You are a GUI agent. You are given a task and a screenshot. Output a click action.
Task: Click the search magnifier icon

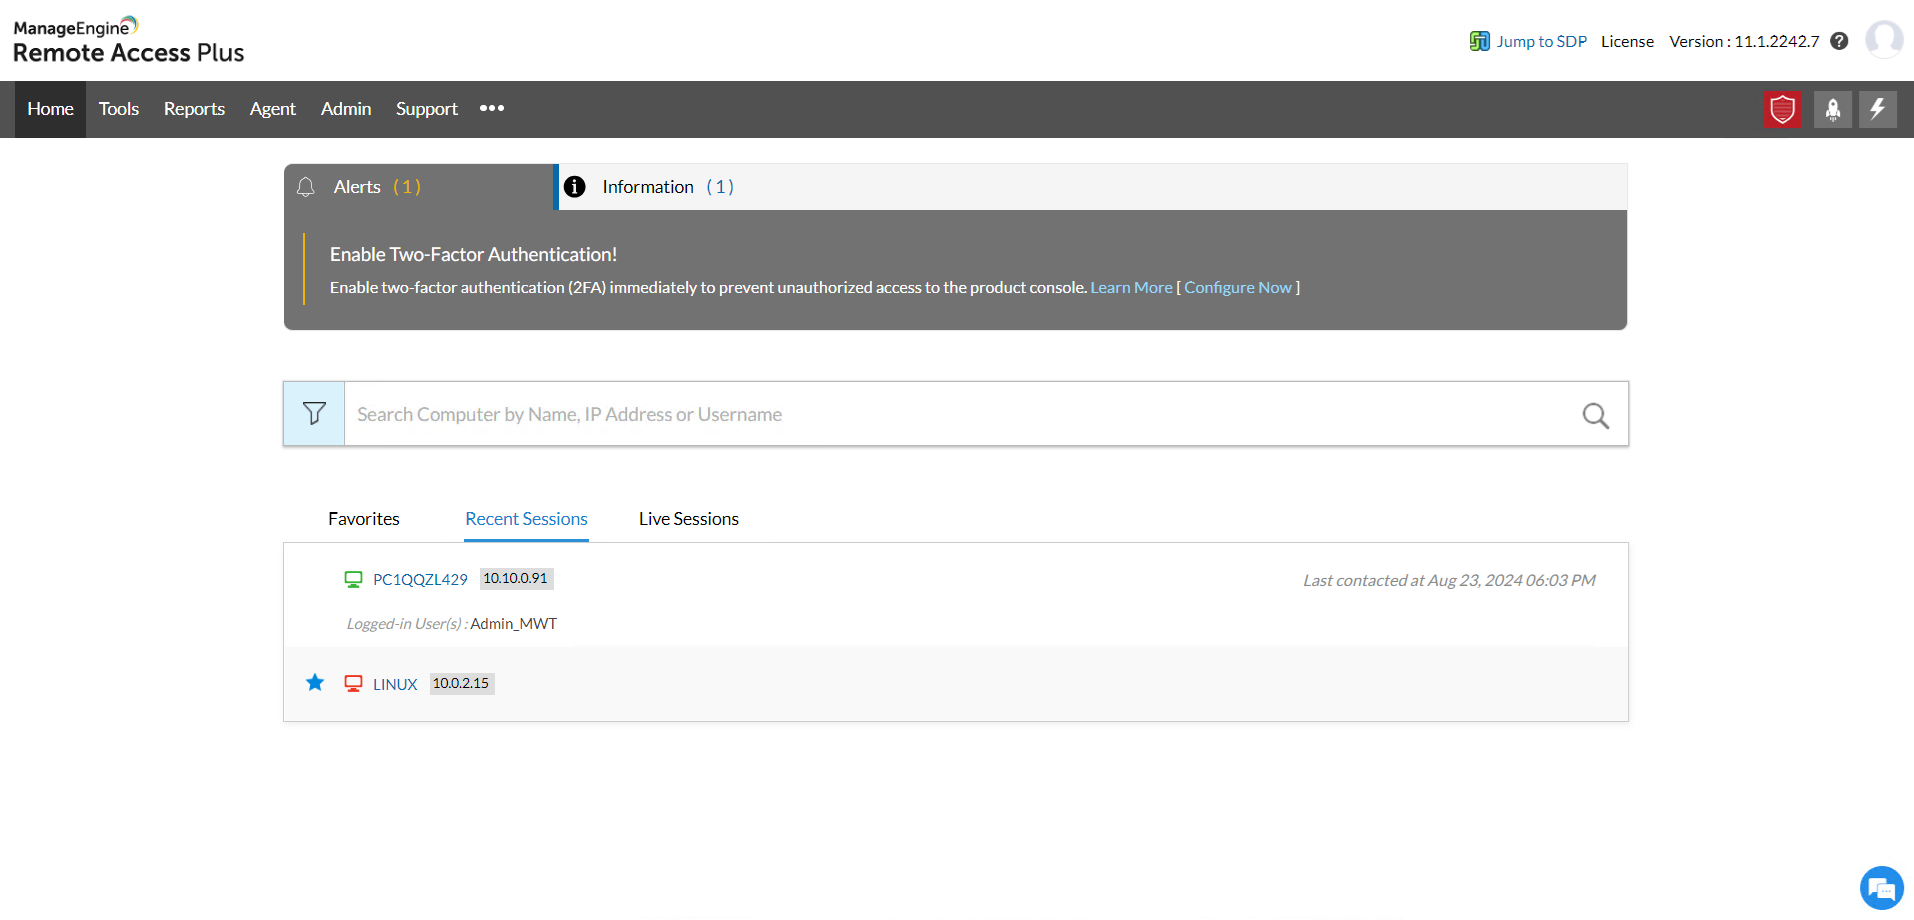pos(1595,415)
